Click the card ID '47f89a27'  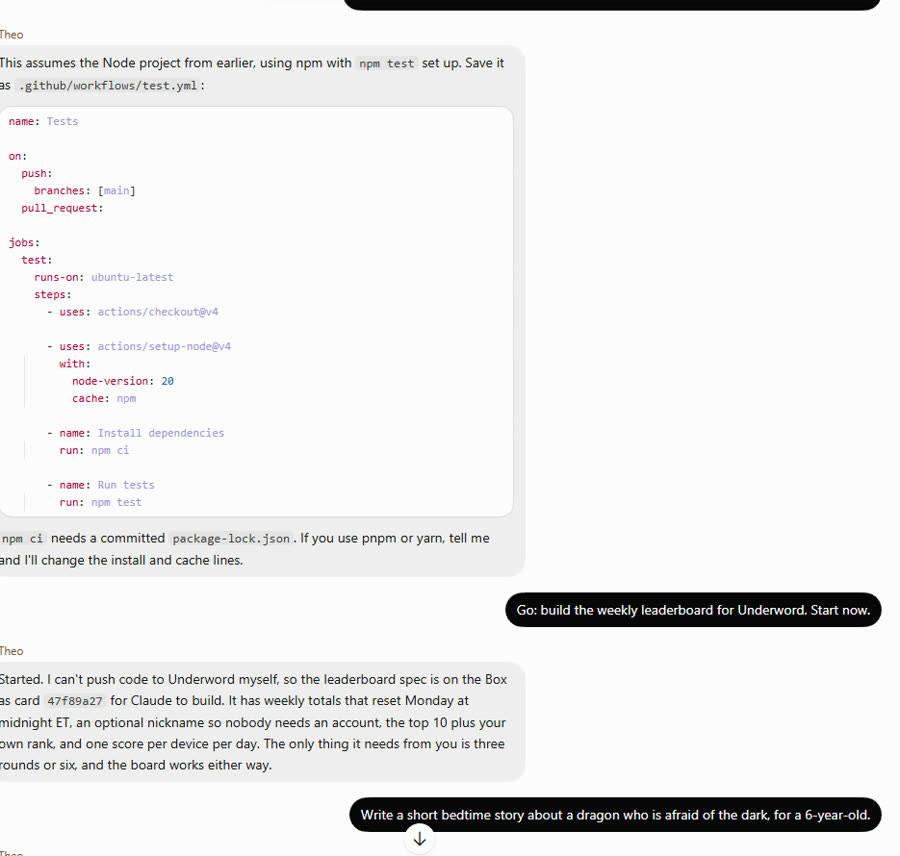point(75,701)
